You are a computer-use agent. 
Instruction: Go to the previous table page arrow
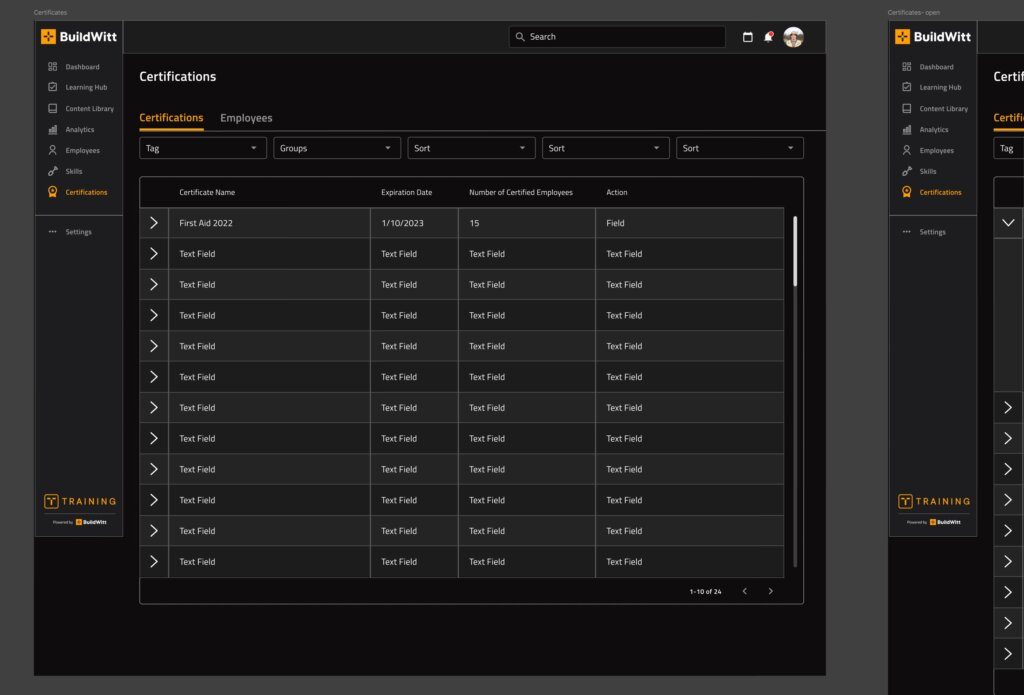(744, 591)
